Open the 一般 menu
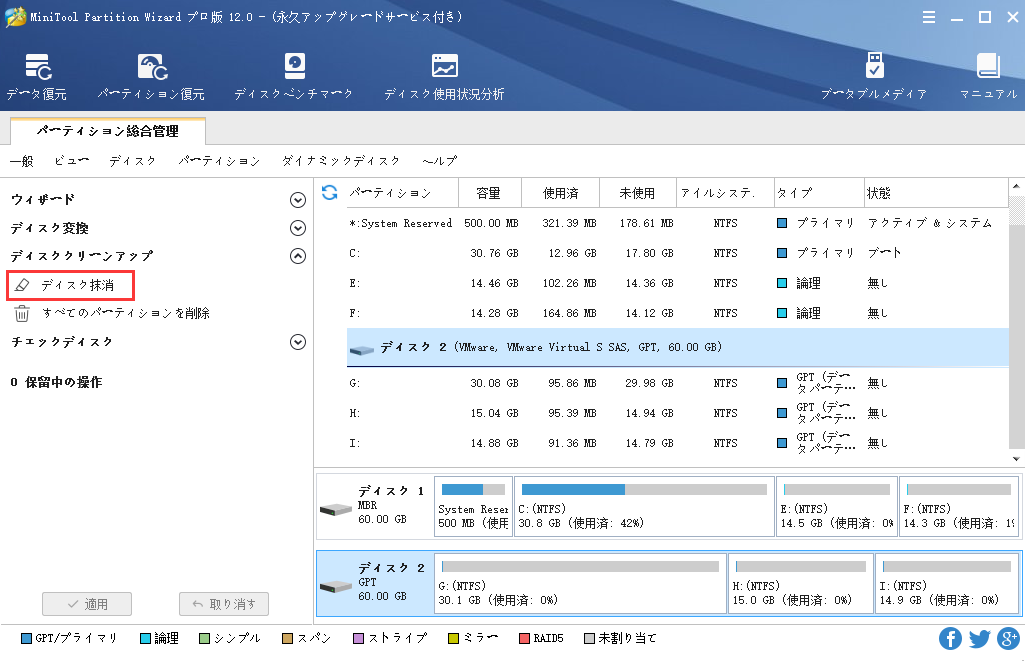Image resolution: width=1025 pixels, height=661 pixels. [x=22, y=161]
